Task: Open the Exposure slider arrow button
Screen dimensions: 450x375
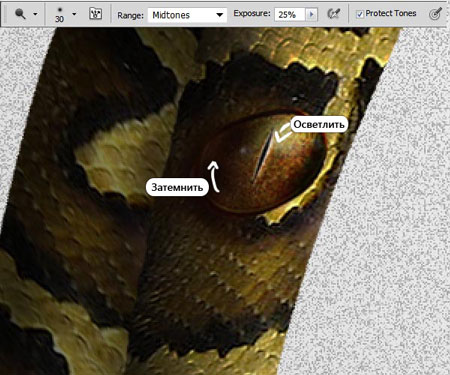Action: [312, 14]
